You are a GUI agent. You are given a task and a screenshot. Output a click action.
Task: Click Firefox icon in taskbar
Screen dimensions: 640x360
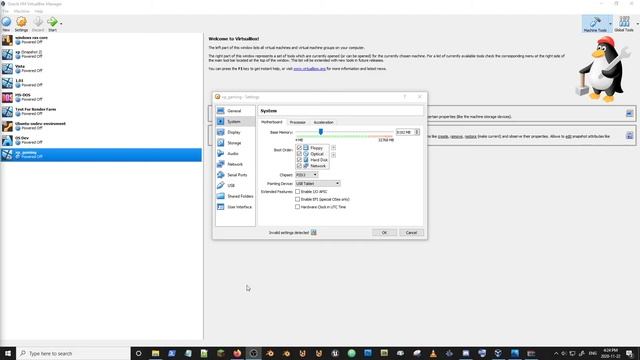tap(237, 353)
